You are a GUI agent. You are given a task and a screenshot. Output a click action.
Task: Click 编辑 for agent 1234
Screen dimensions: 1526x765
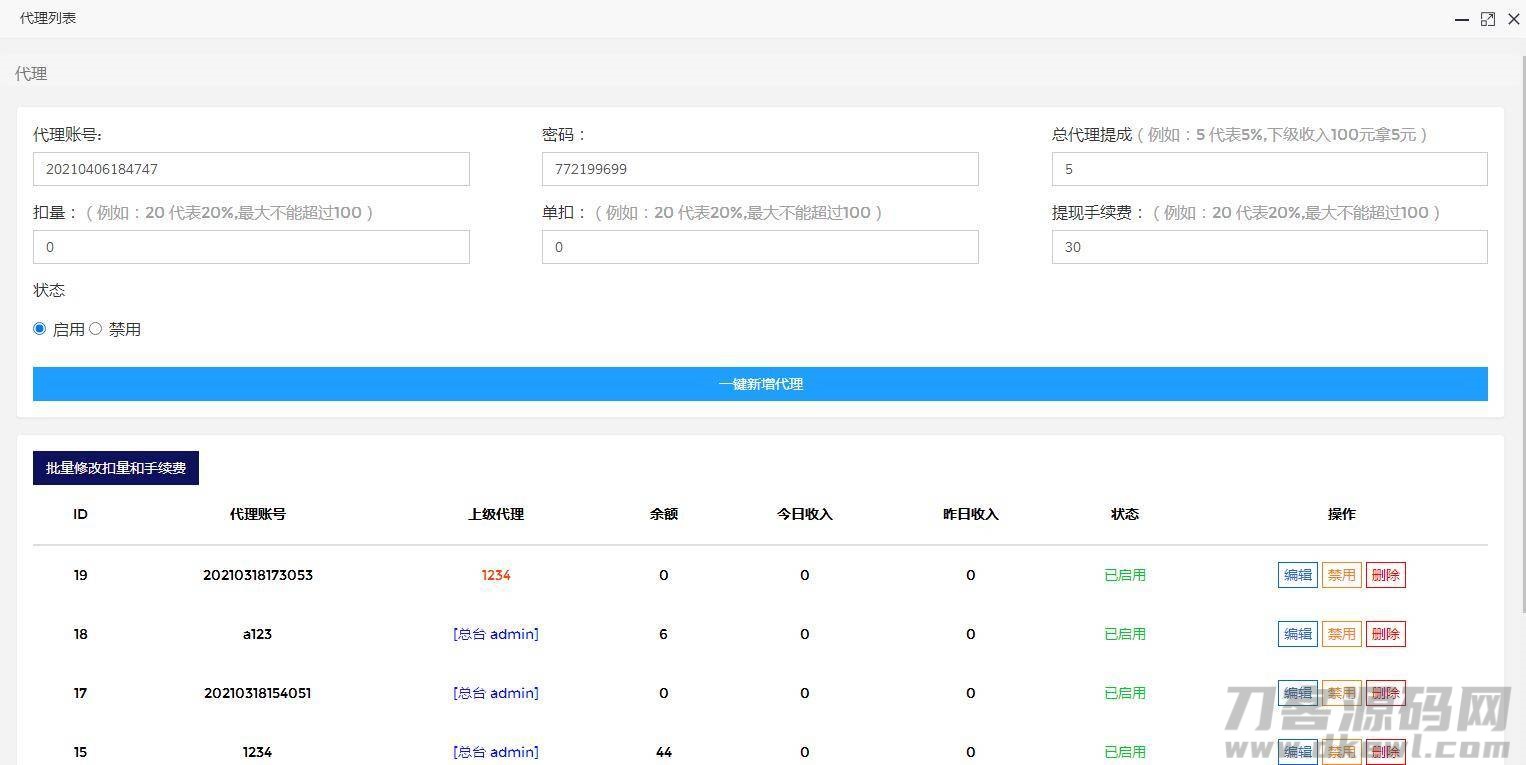coord(1297,751)
